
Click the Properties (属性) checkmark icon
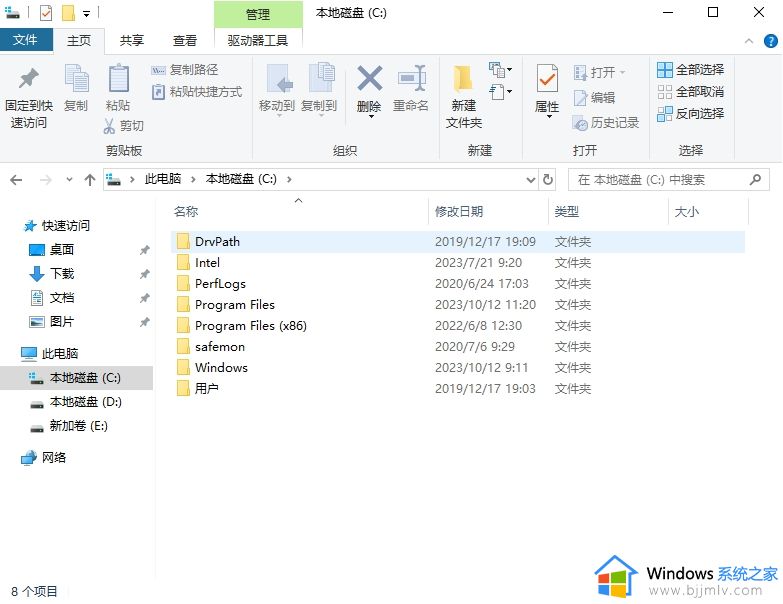click(x=547, y=78)
